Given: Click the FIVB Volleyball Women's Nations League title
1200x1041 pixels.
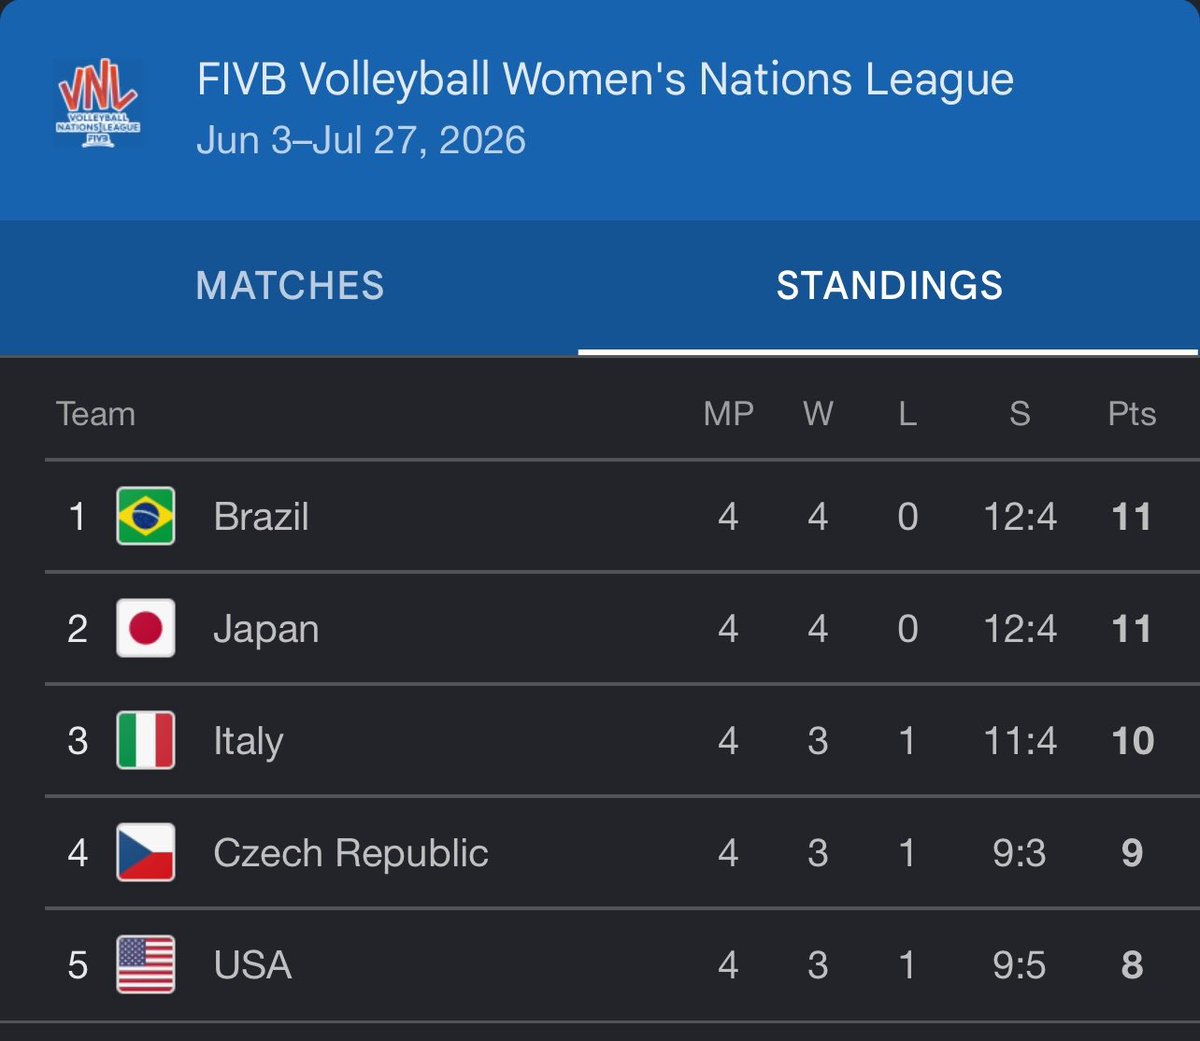Looking at the screenshot, I should pos(605,80).
